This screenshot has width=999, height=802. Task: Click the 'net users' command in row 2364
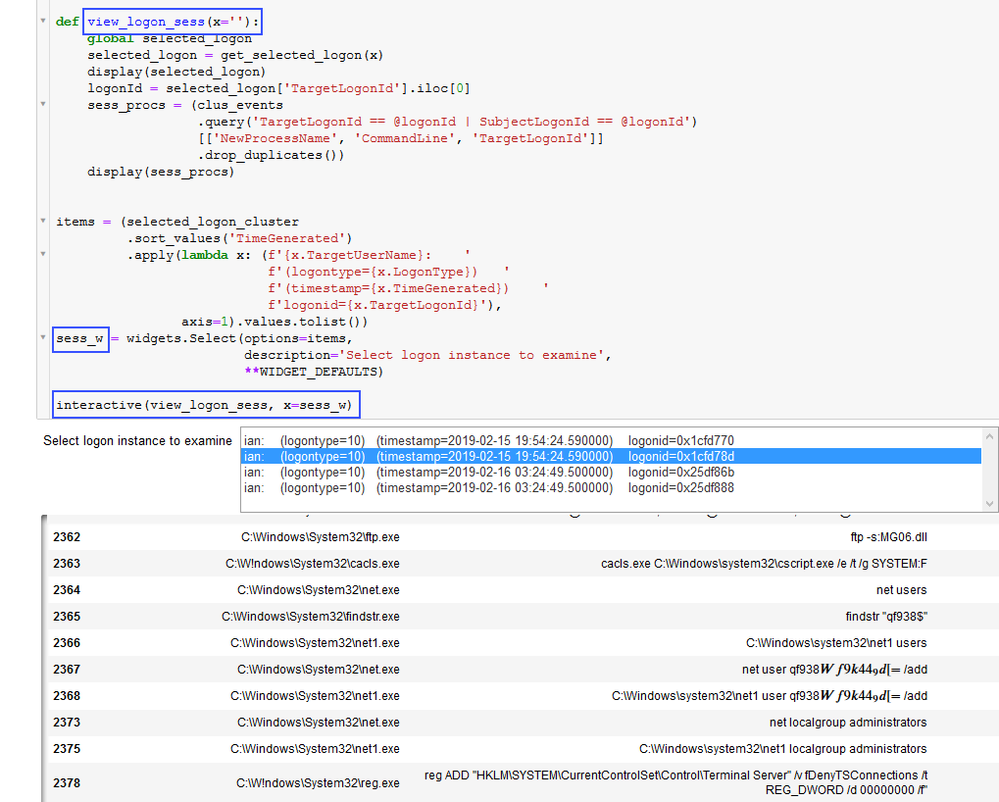pyautogui.click(x=902, y=590)
